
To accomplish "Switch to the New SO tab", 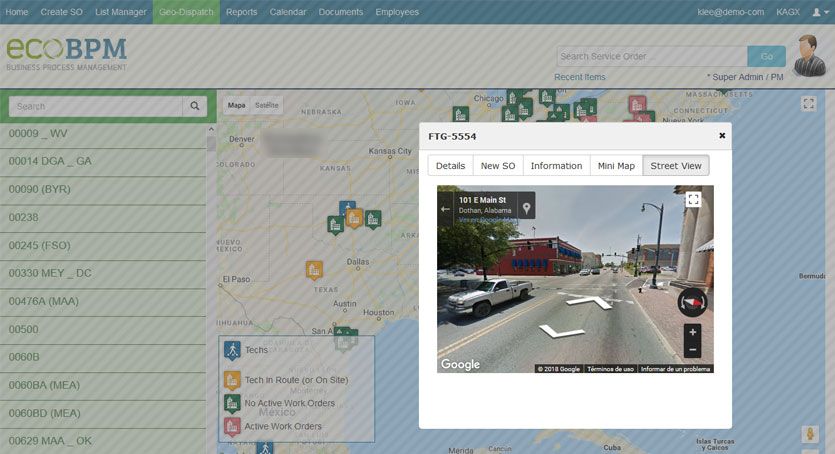I will pos(498,166).
